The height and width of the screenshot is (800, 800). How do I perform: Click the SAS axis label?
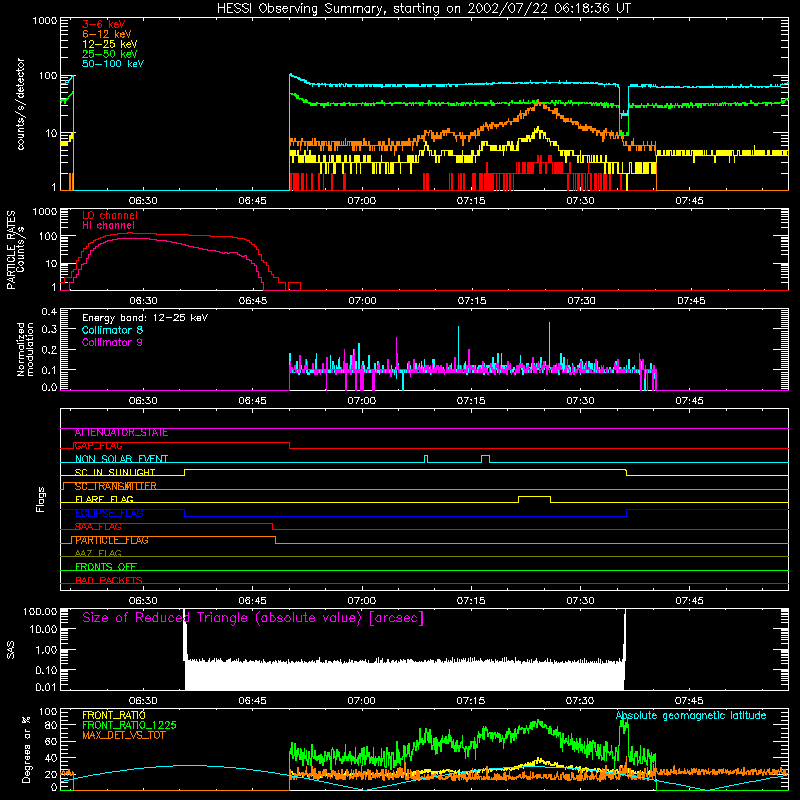click(x=11, y=650)
